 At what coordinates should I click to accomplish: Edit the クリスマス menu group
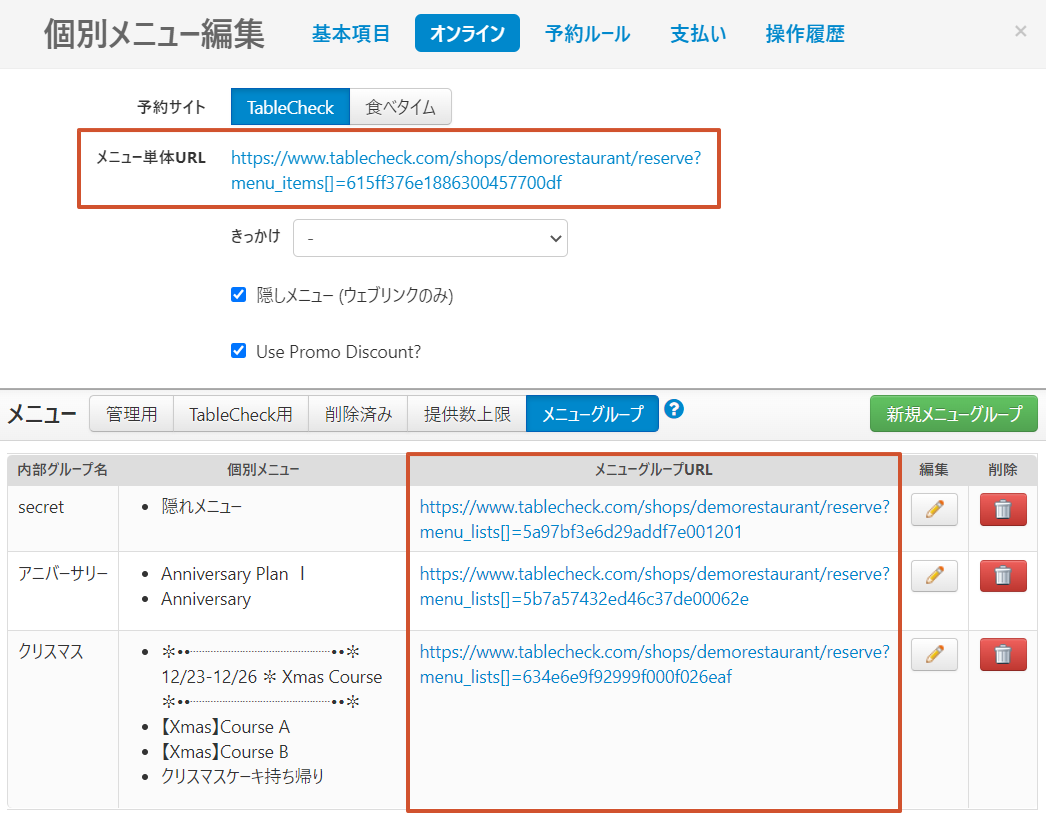[x=934, y=654]
